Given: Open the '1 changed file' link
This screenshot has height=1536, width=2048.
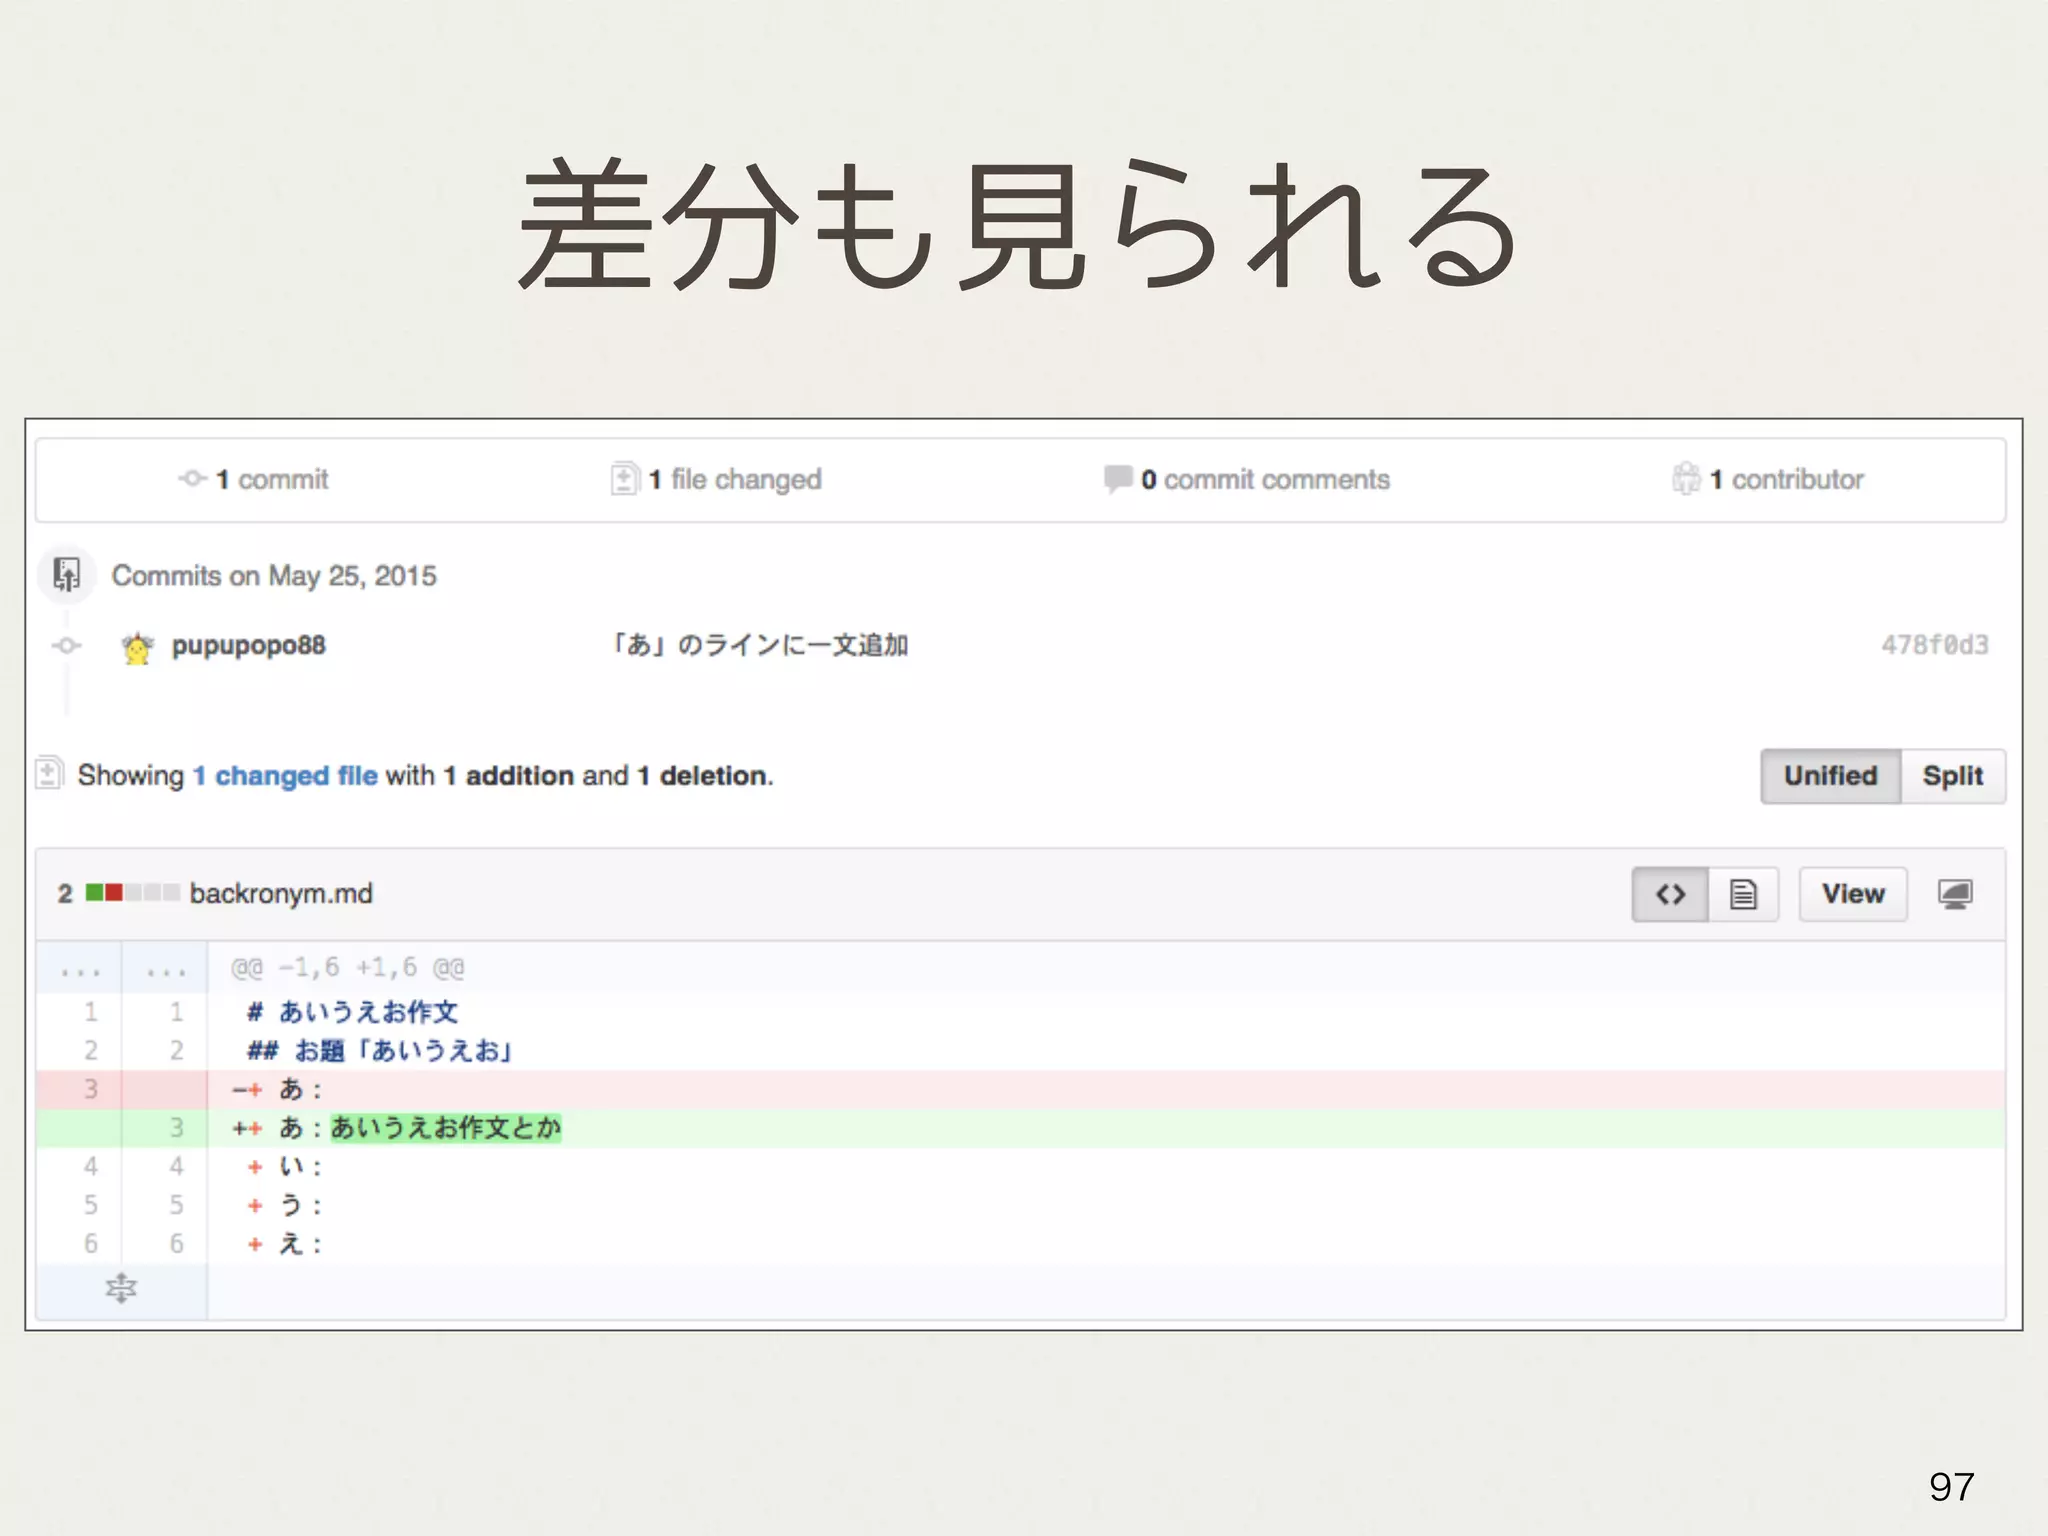Looking at the screenshot, I should coord(285,776).
